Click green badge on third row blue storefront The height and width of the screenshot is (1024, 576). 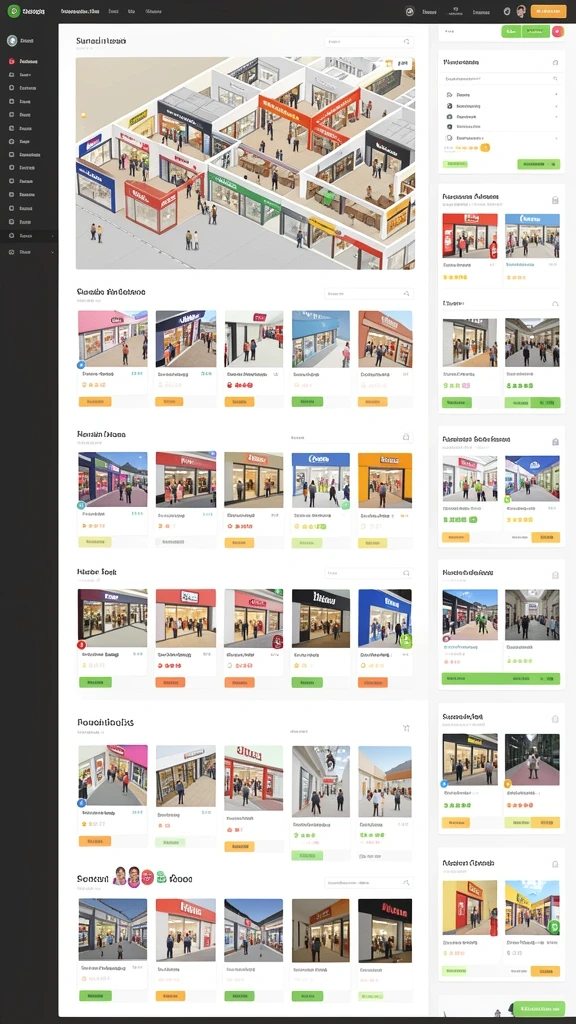tap(407, 640)
